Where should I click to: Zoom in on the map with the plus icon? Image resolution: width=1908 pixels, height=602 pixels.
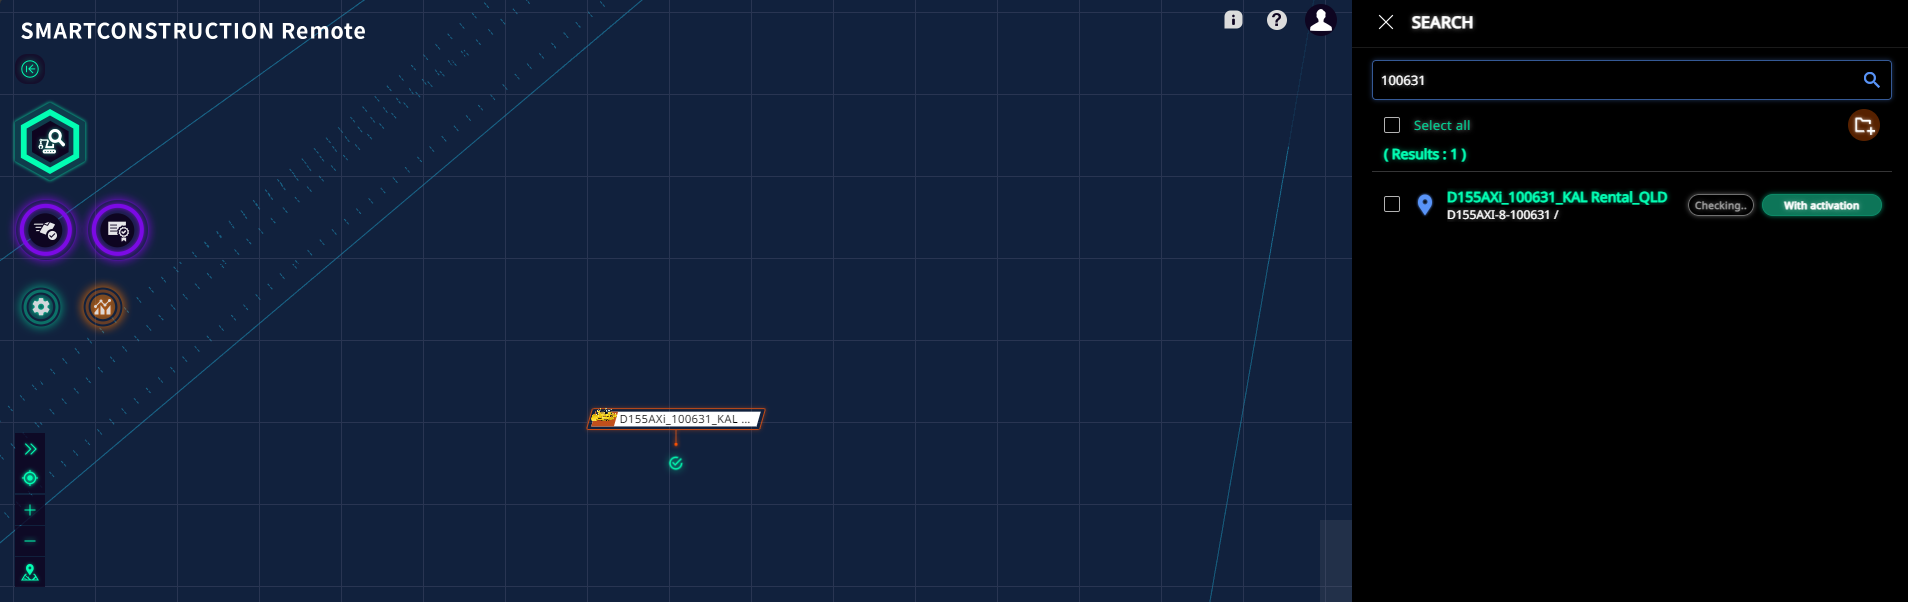point(30,510)
